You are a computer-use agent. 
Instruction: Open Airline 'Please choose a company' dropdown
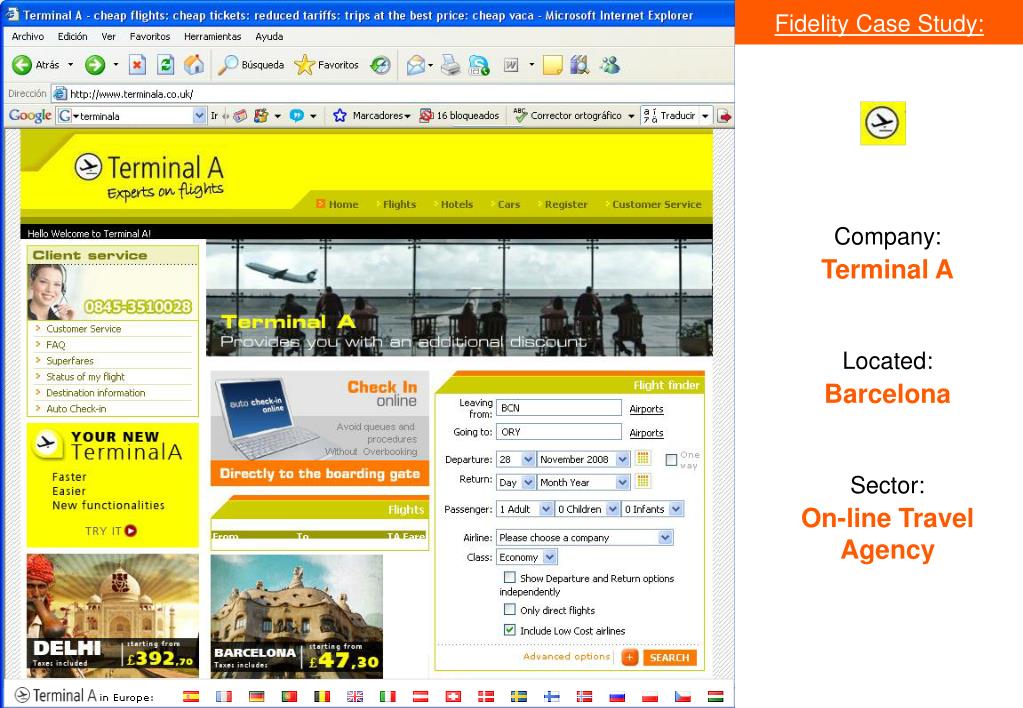[585, 538]
